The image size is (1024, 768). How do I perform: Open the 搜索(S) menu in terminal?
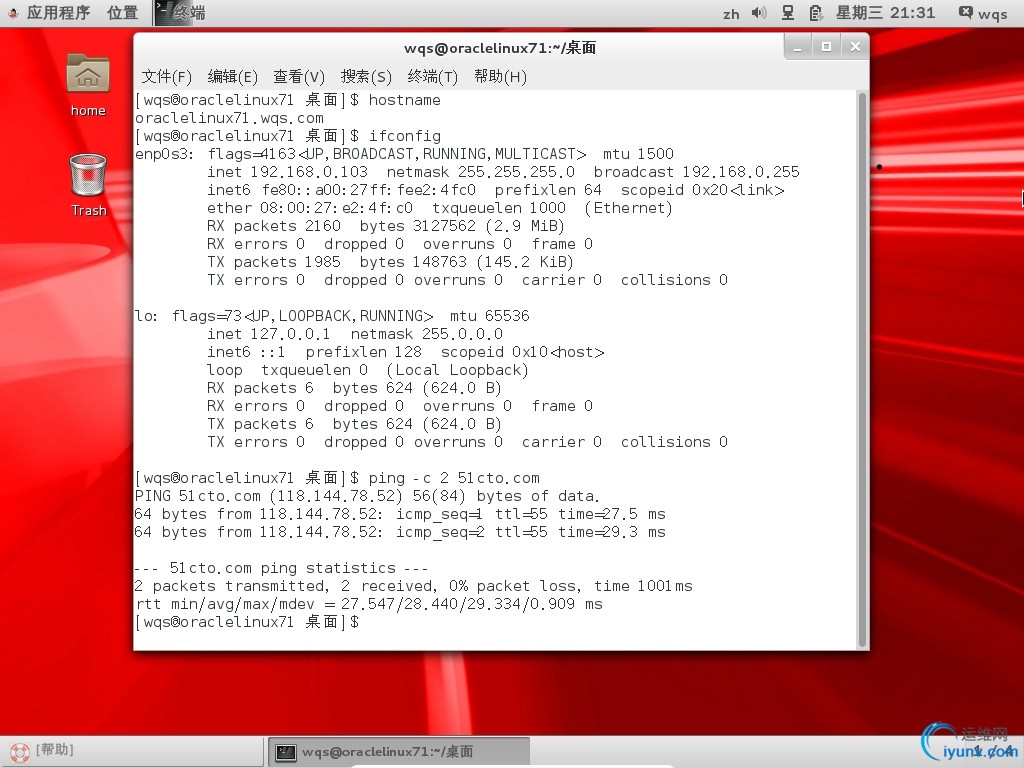[x=366, y=77]
